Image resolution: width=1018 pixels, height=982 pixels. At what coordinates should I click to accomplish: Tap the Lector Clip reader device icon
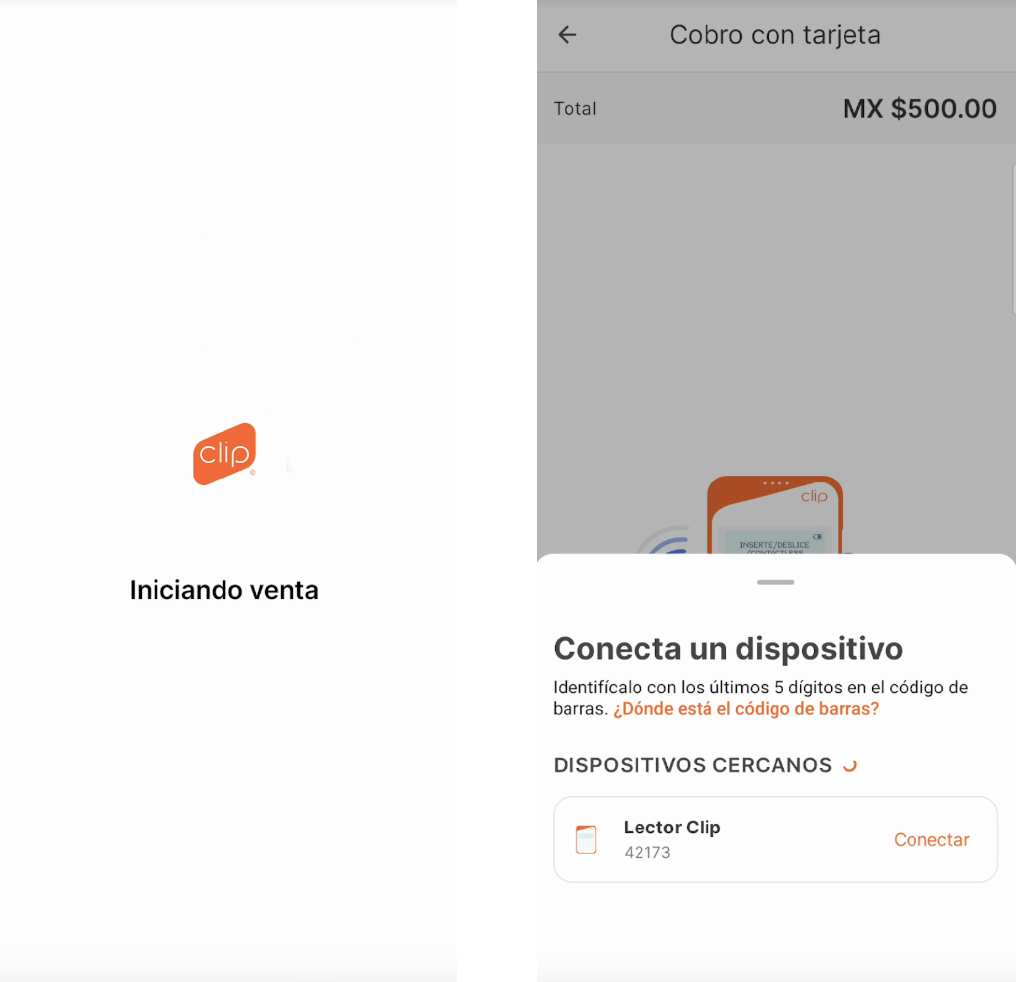pos(586,839)
